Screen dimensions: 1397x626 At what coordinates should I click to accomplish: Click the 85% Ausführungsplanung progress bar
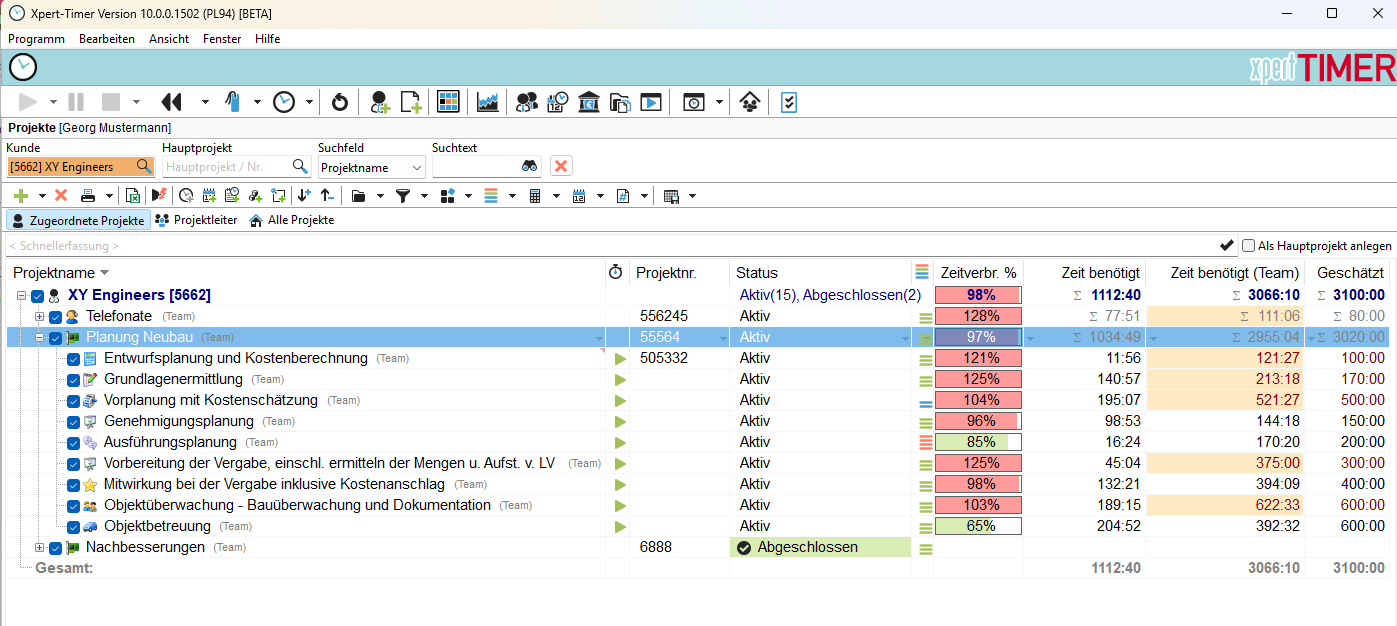978,442
